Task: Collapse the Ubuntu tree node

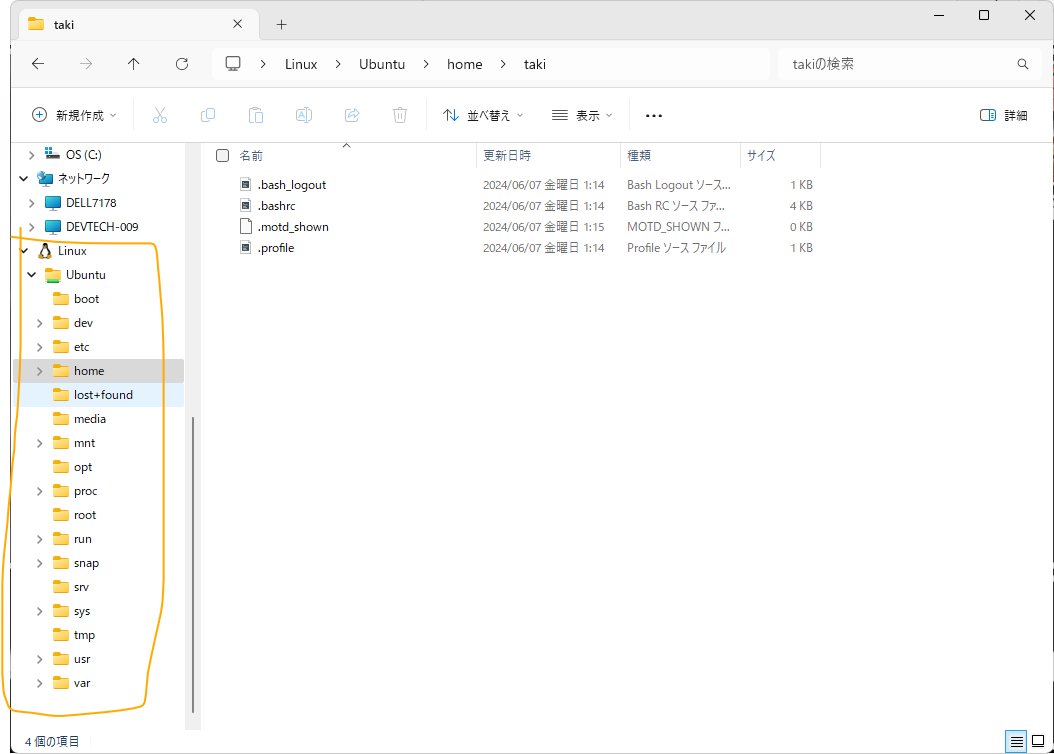Action: point(32,275)
